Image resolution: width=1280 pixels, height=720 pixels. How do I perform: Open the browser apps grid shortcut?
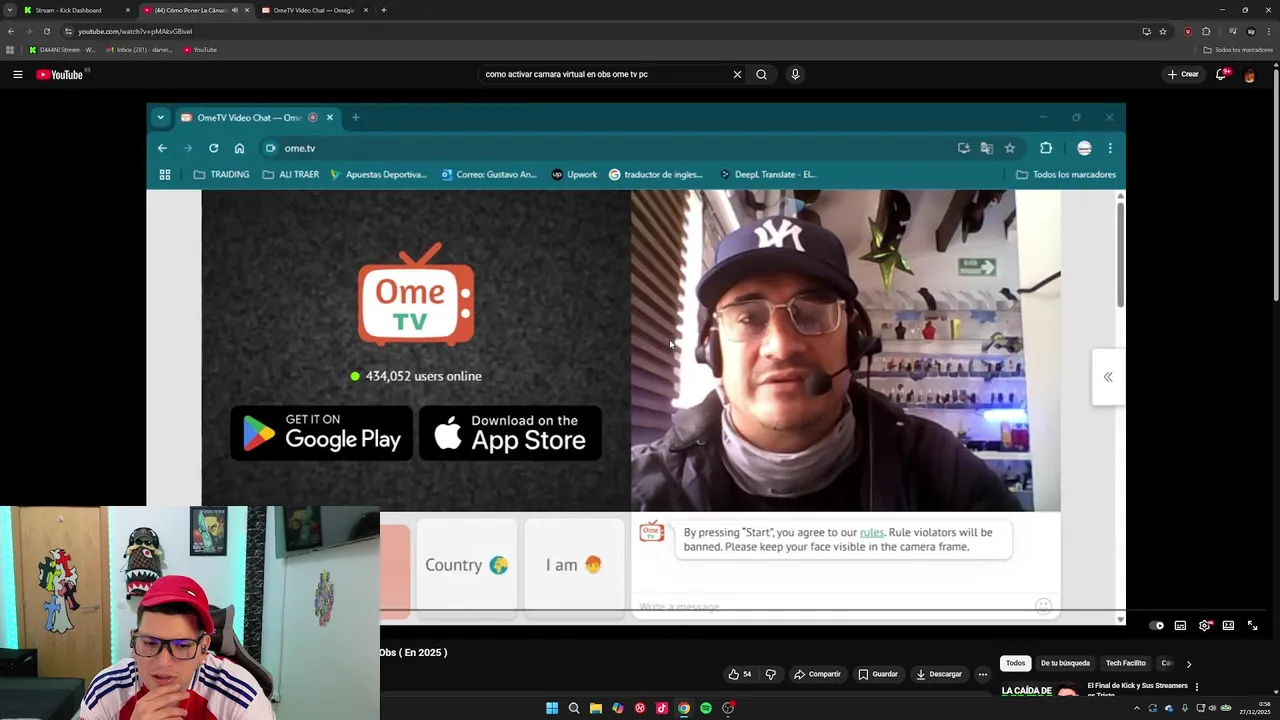(10, 50)
